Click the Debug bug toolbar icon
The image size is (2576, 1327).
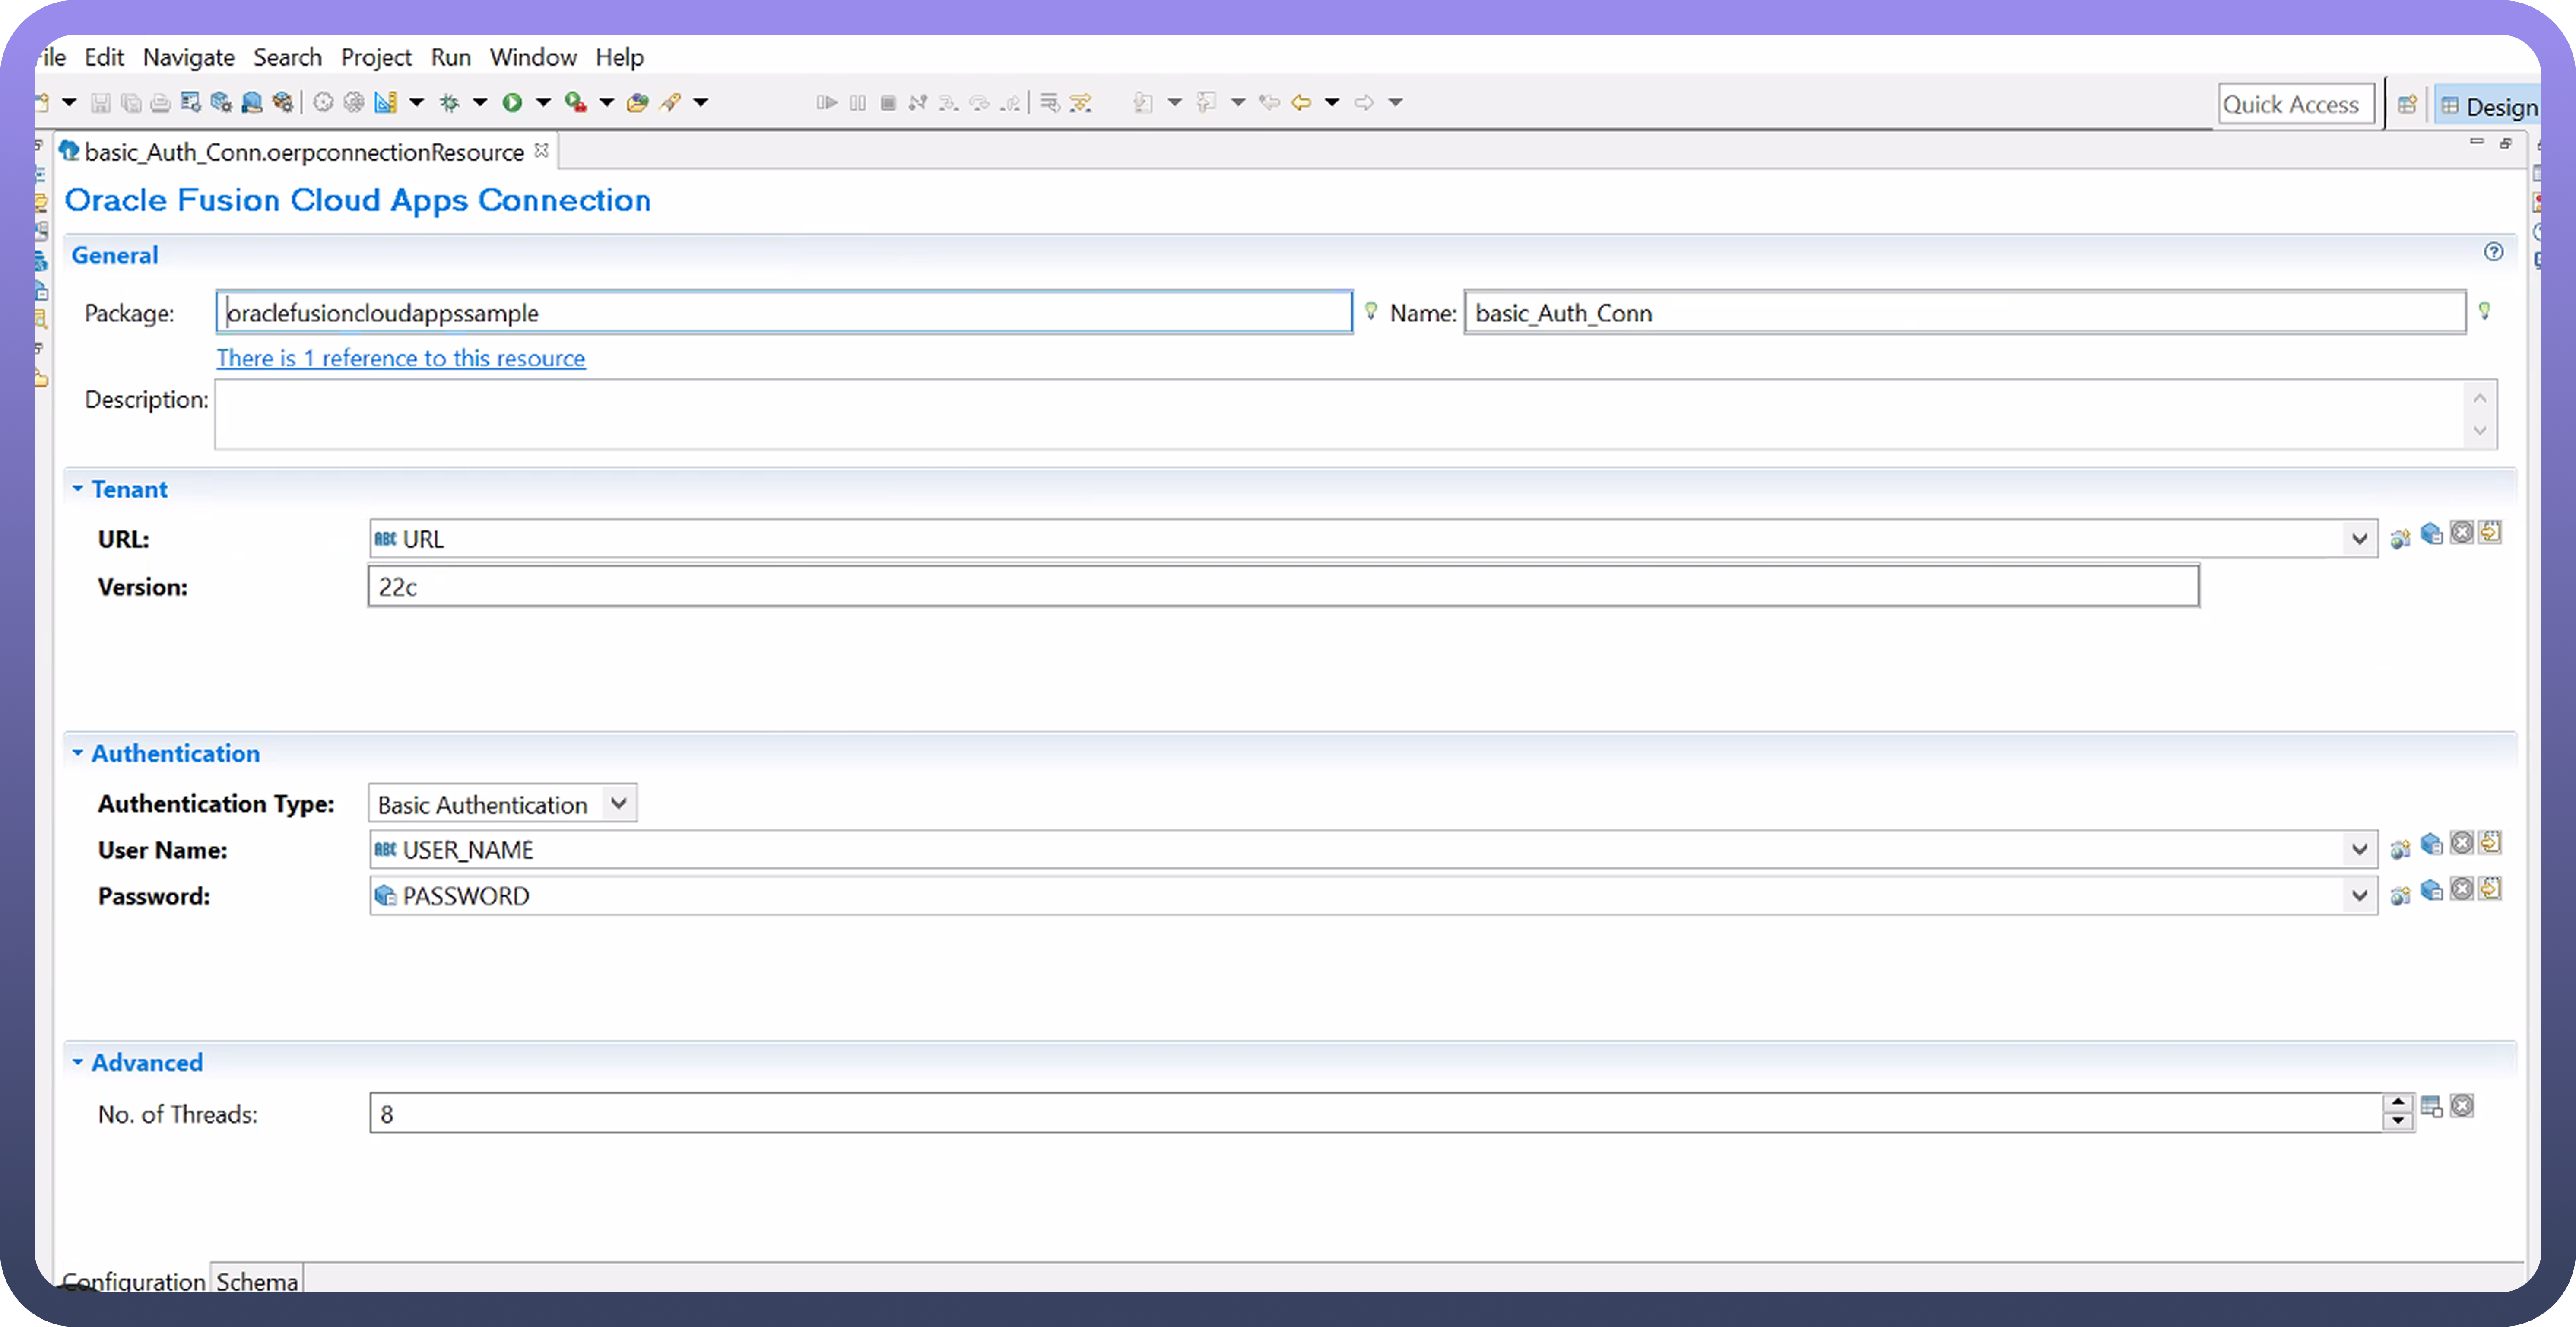point(450,102)
